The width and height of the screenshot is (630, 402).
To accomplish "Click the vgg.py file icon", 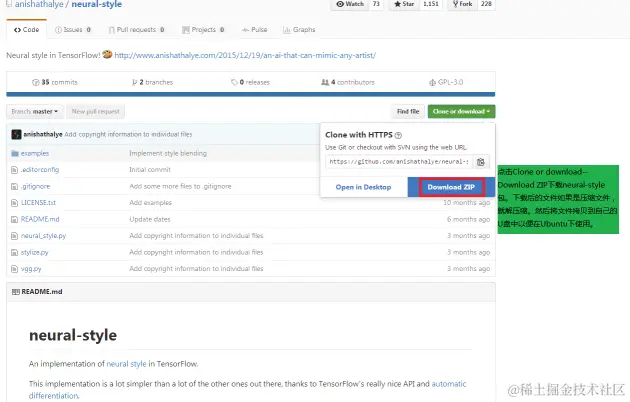I will [x=14, y=269].
